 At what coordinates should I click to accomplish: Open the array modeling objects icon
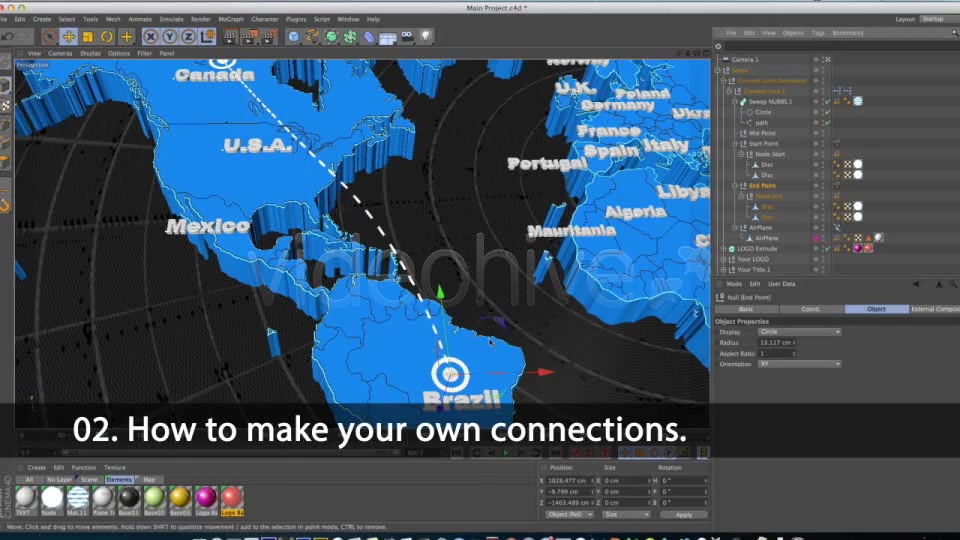[x=350, y=37]
